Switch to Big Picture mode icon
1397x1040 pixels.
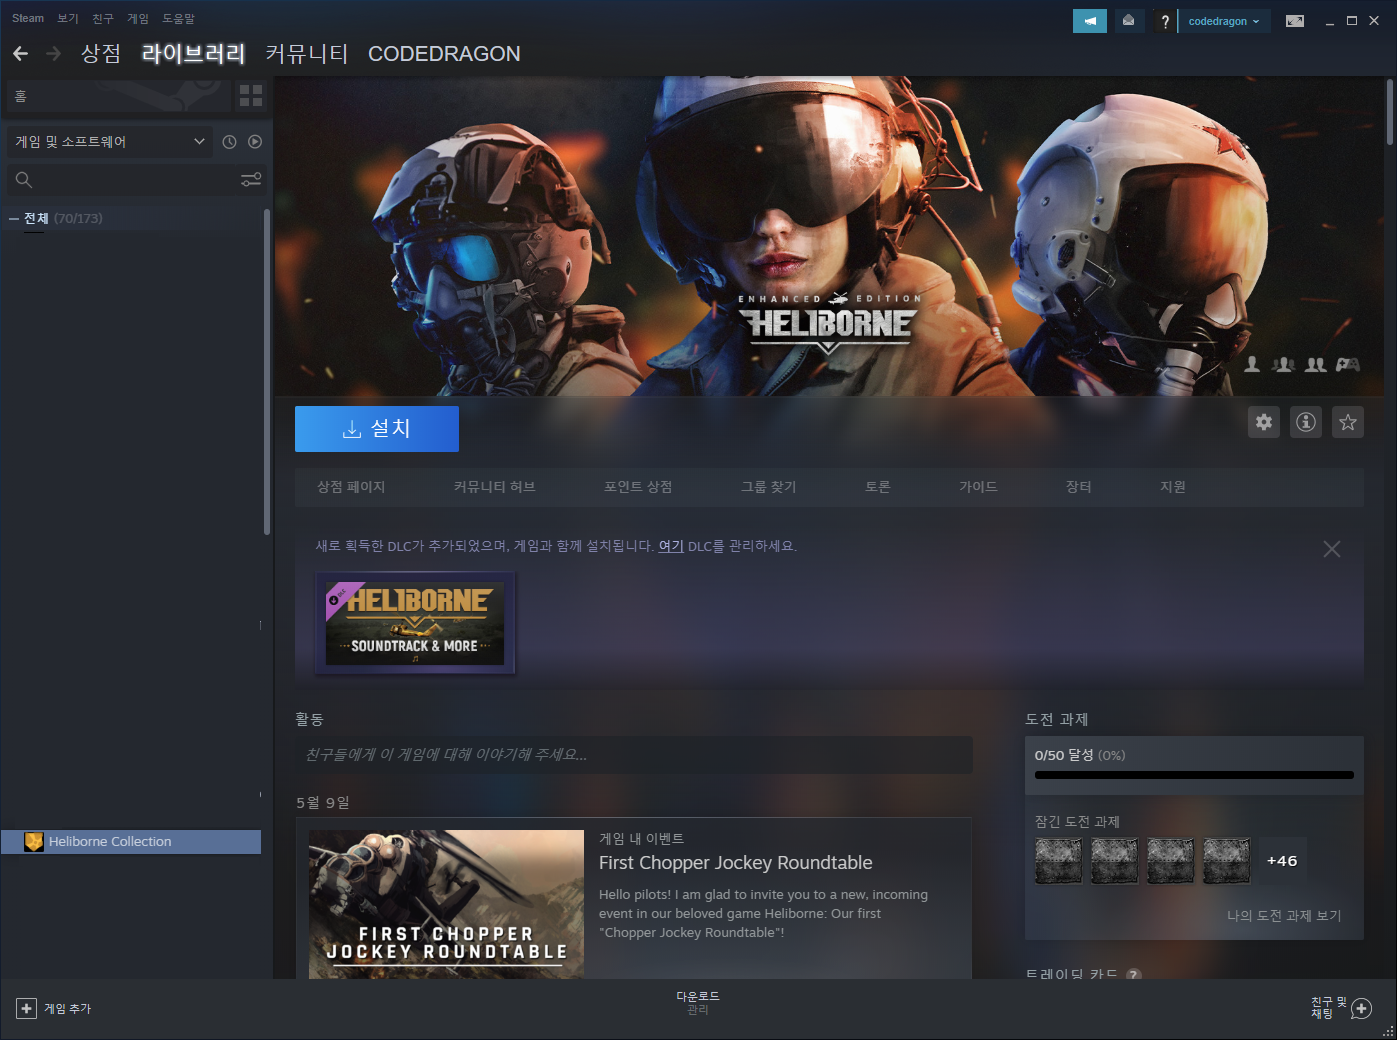[x=1295, y=21]
